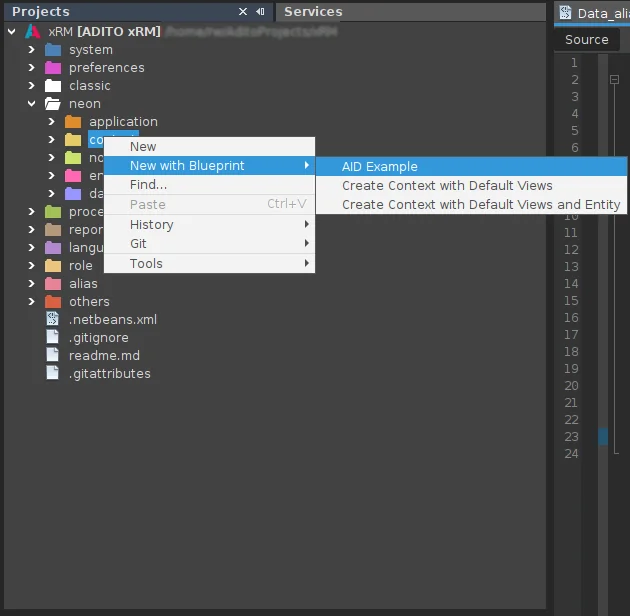The image size is (630, 616).
Task: Select the readme.md file
Action: point(104,356)
